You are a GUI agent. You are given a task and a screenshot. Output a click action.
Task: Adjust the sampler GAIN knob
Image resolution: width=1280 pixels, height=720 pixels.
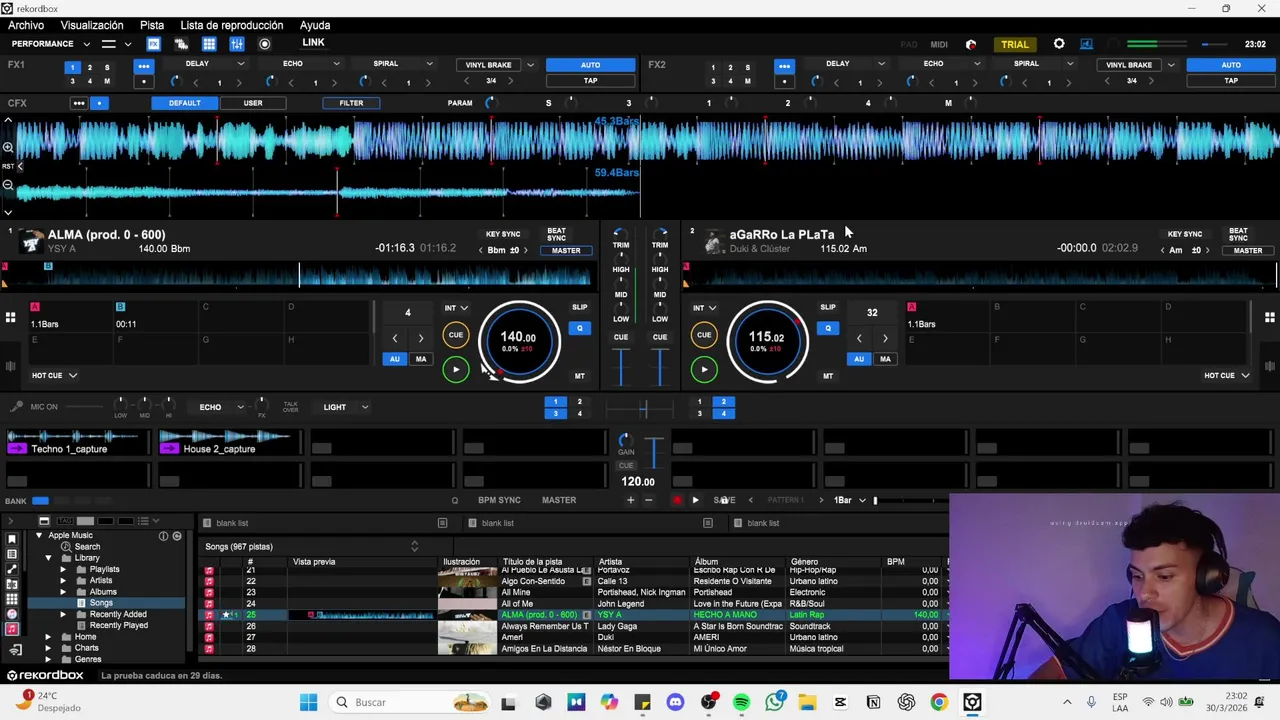click(x=625, y=440)
